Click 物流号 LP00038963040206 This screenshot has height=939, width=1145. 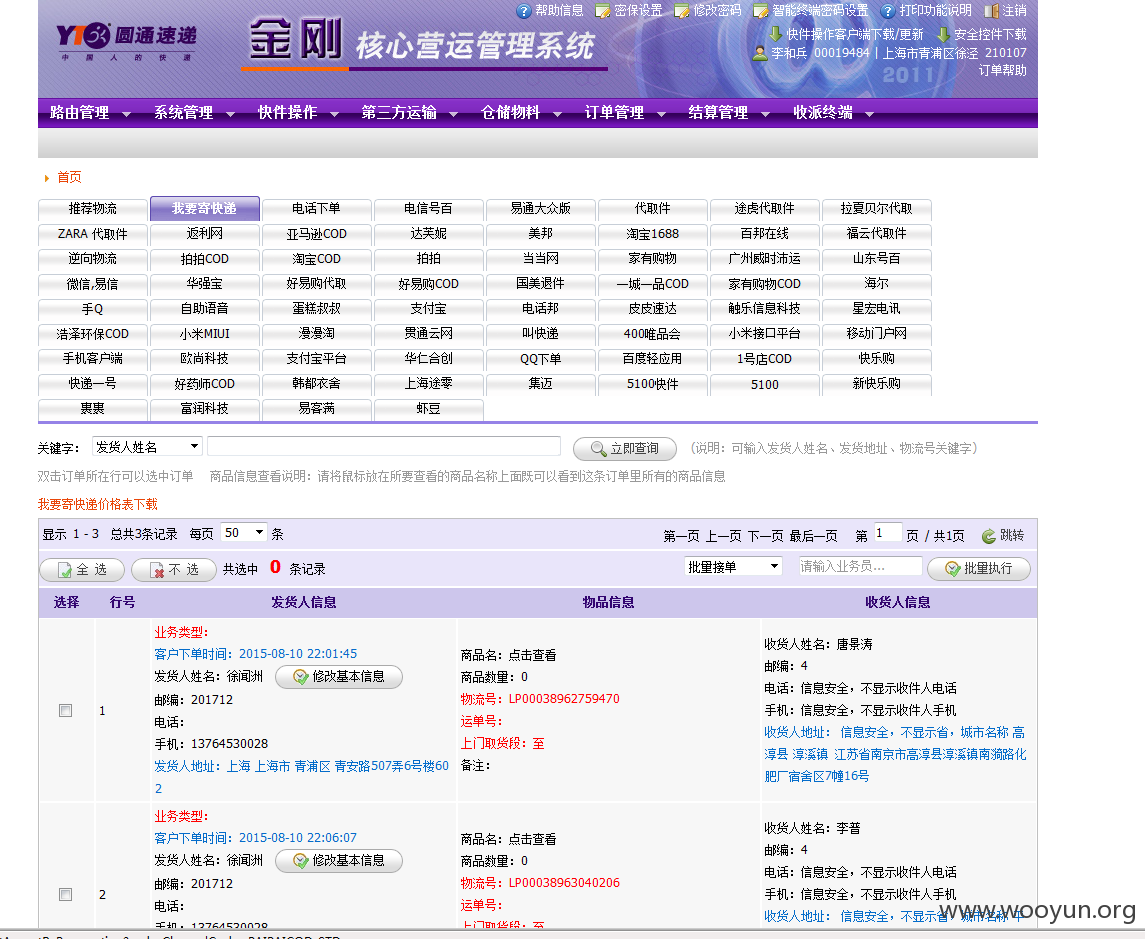(540, 883)
